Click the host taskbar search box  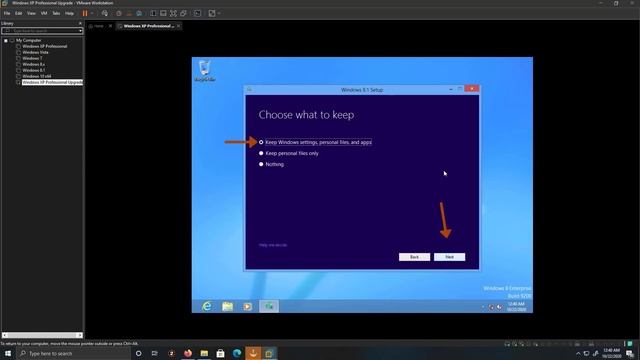(x=74, y=353)
